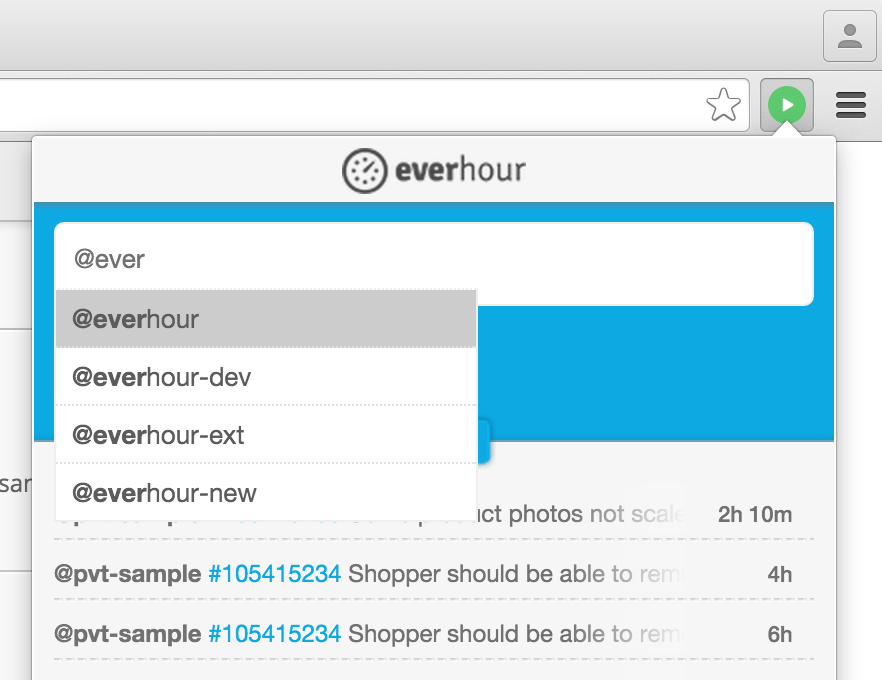Pick the @everhour-ext suggestion
882x680 pixels.
click(x=266, y=435)
